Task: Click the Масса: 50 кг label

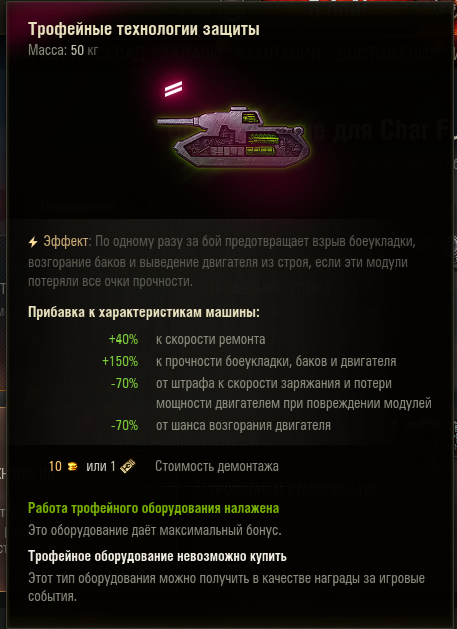Action: tap(63, 51)
